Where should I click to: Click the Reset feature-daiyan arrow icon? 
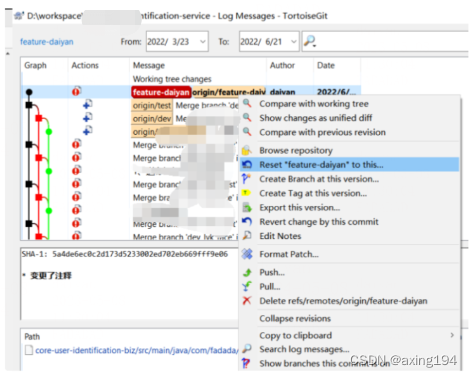click(x=247, y=164)
